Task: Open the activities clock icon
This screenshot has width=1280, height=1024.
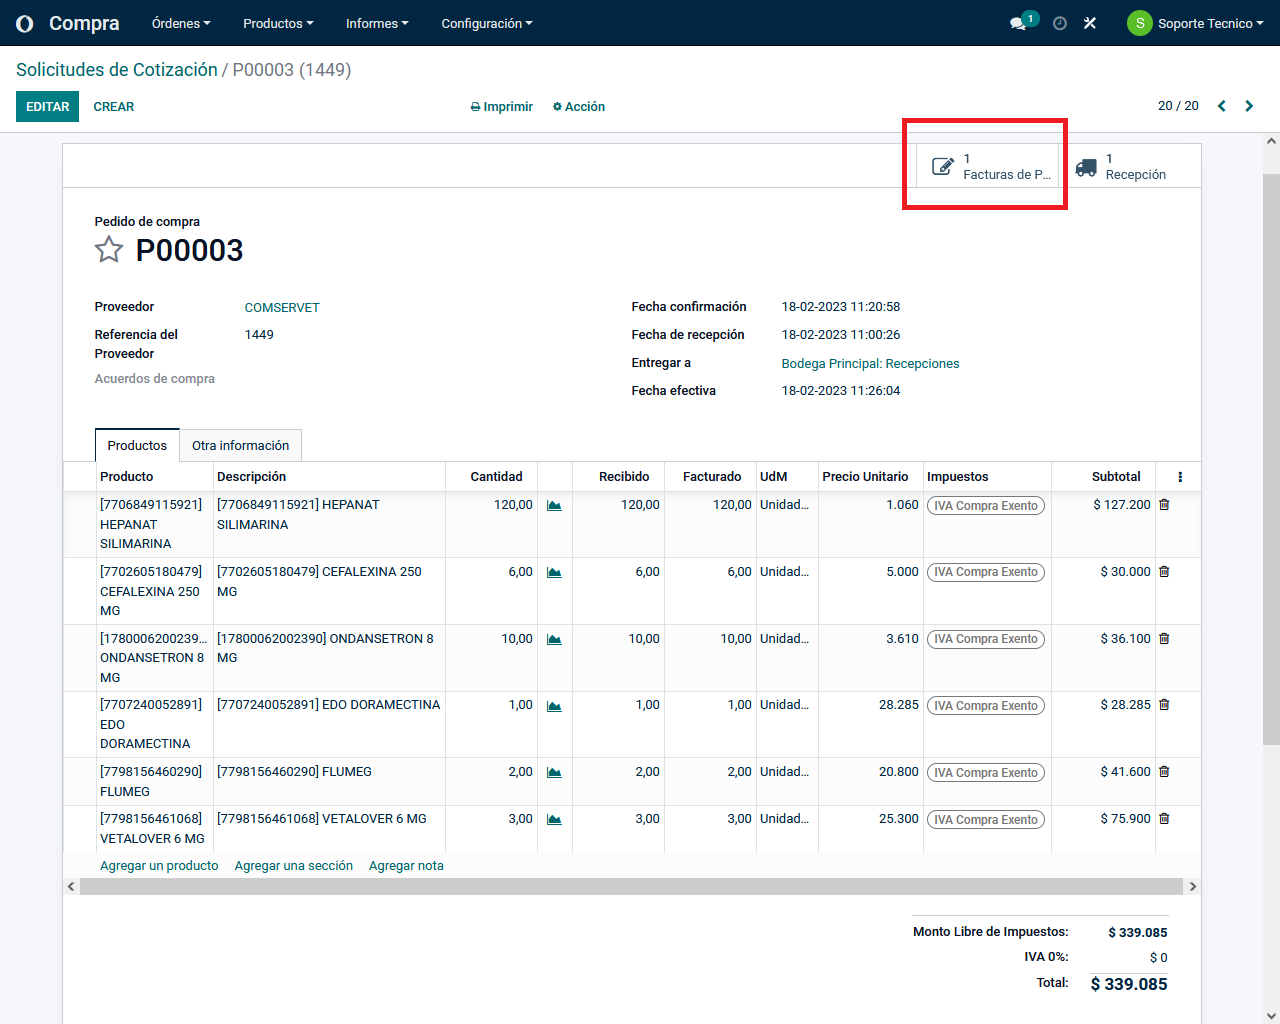Action: [1060, 23]
